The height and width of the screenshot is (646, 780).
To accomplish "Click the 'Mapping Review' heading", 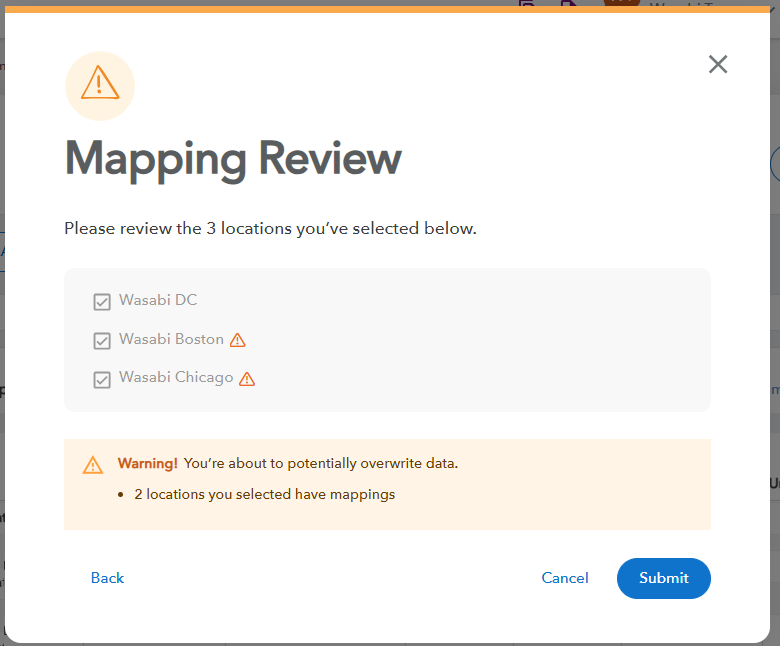I will [233, 160].
